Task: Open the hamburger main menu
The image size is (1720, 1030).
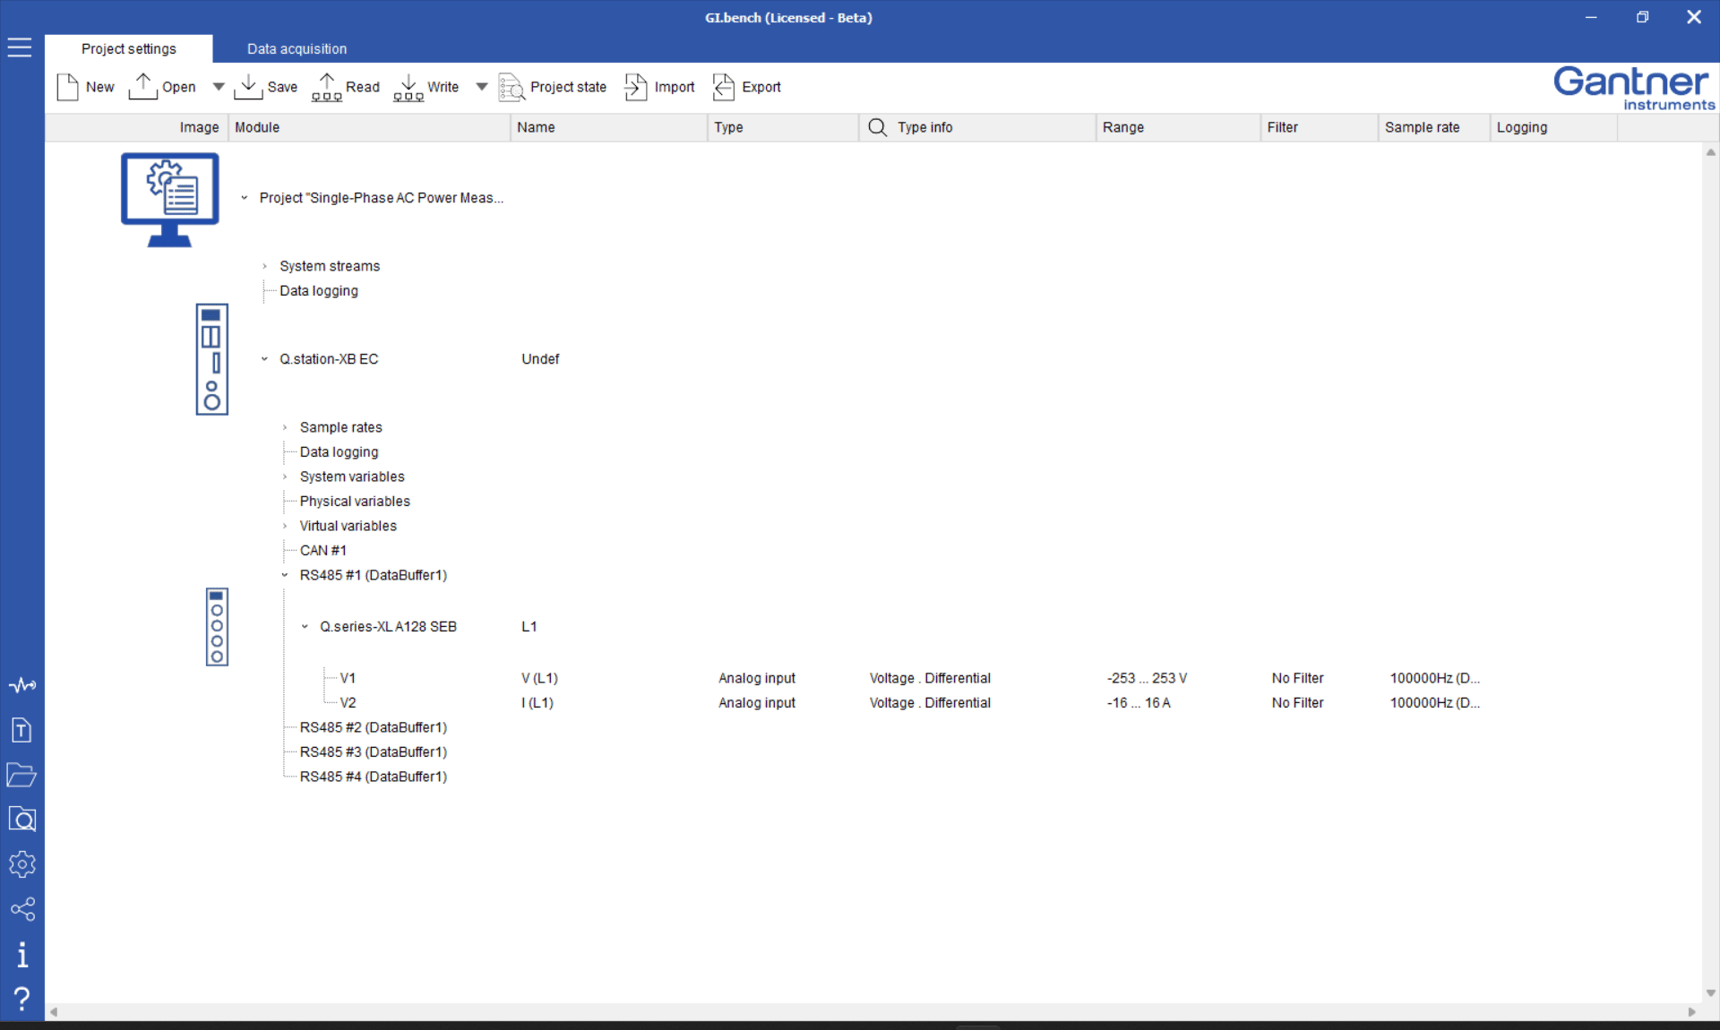Action: (20, 48)
